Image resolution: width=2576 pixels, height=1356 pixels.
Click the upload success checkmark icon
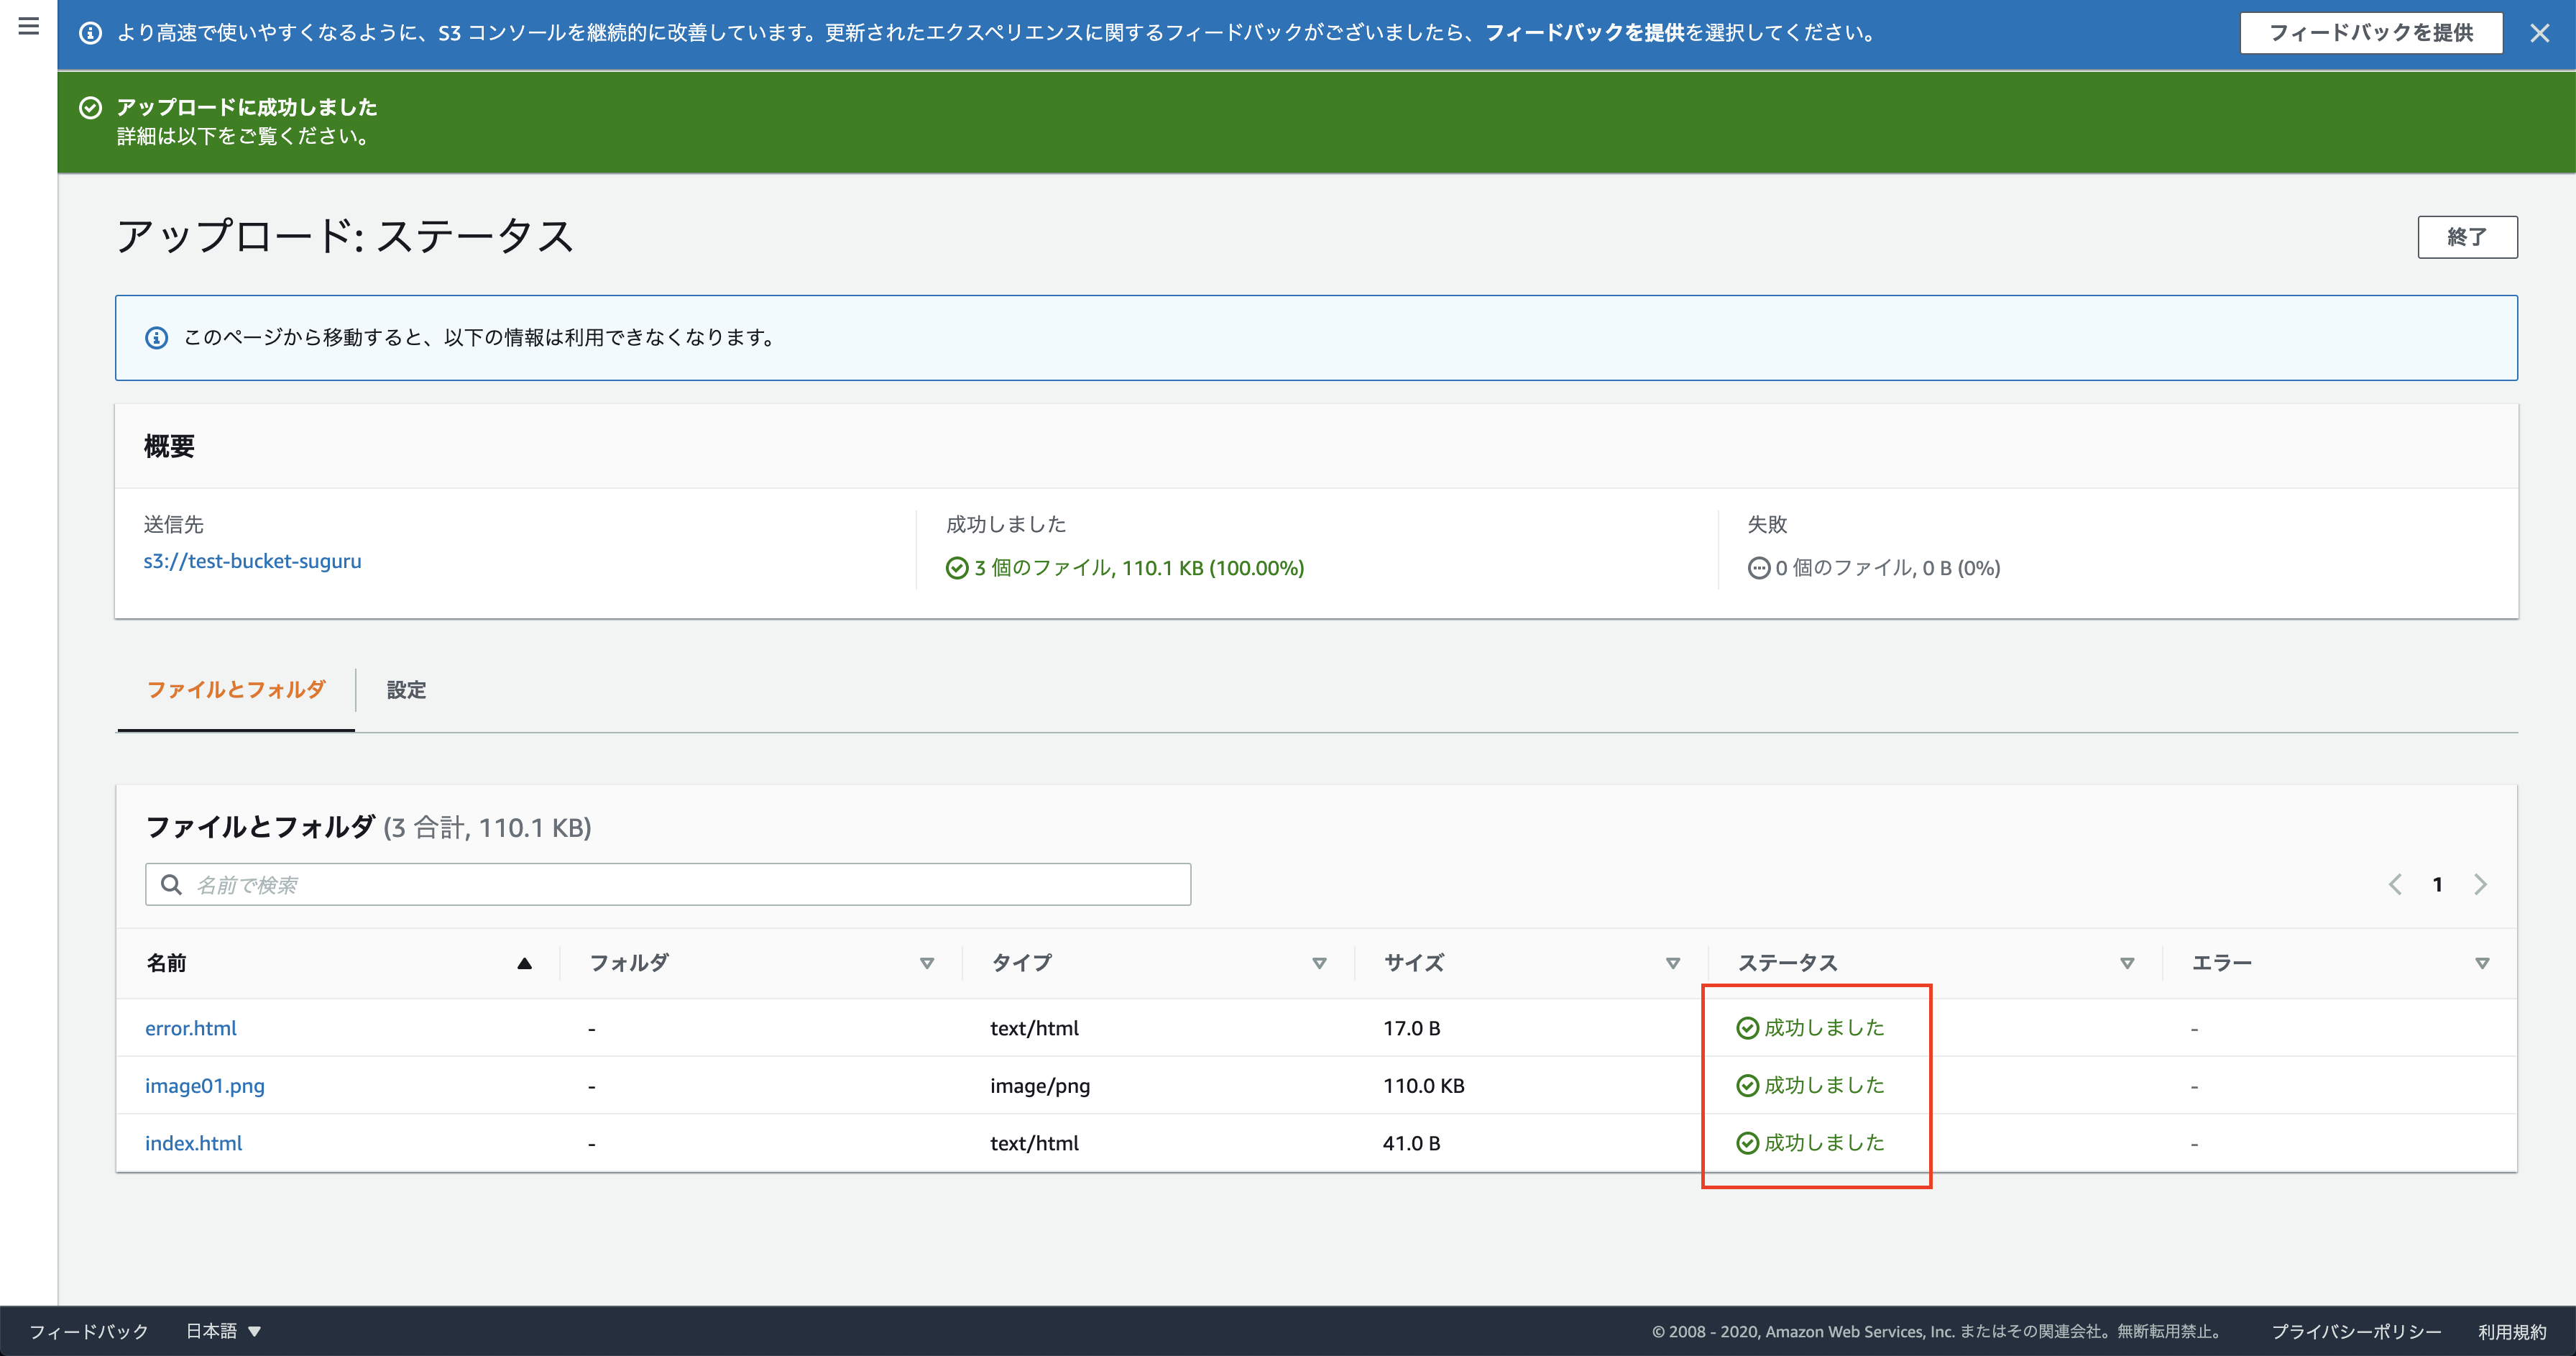(90, 108)
